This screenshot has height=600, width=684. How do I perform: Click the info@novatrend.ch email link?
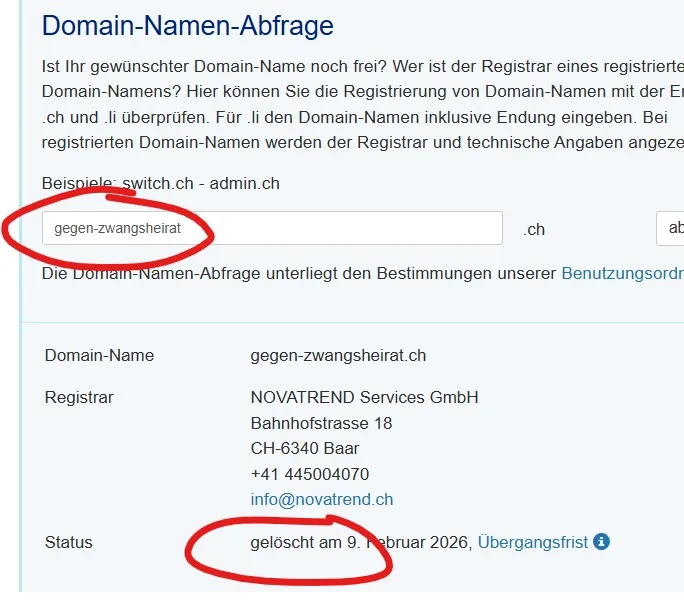click(x=321, y=499)
